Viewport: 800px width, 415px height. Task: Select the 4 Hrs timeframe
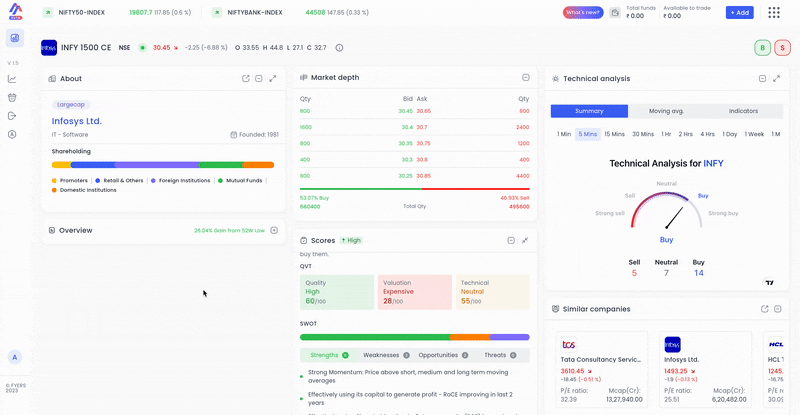pos(707,134)
